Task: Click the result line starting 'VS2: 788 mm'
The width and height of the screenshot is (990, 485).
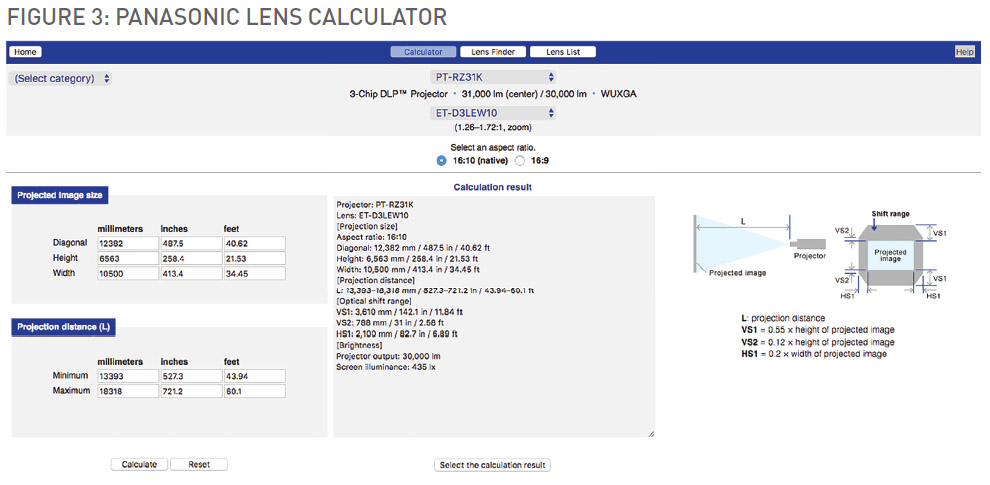Action: [388, 323]
